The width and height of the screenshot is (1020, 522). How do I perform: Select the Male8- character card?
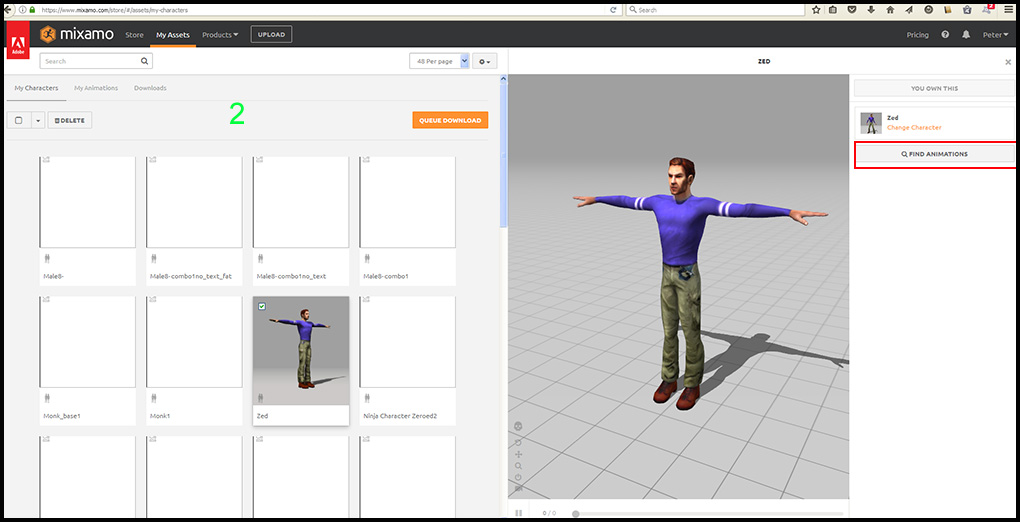click(x=88, y=221)
